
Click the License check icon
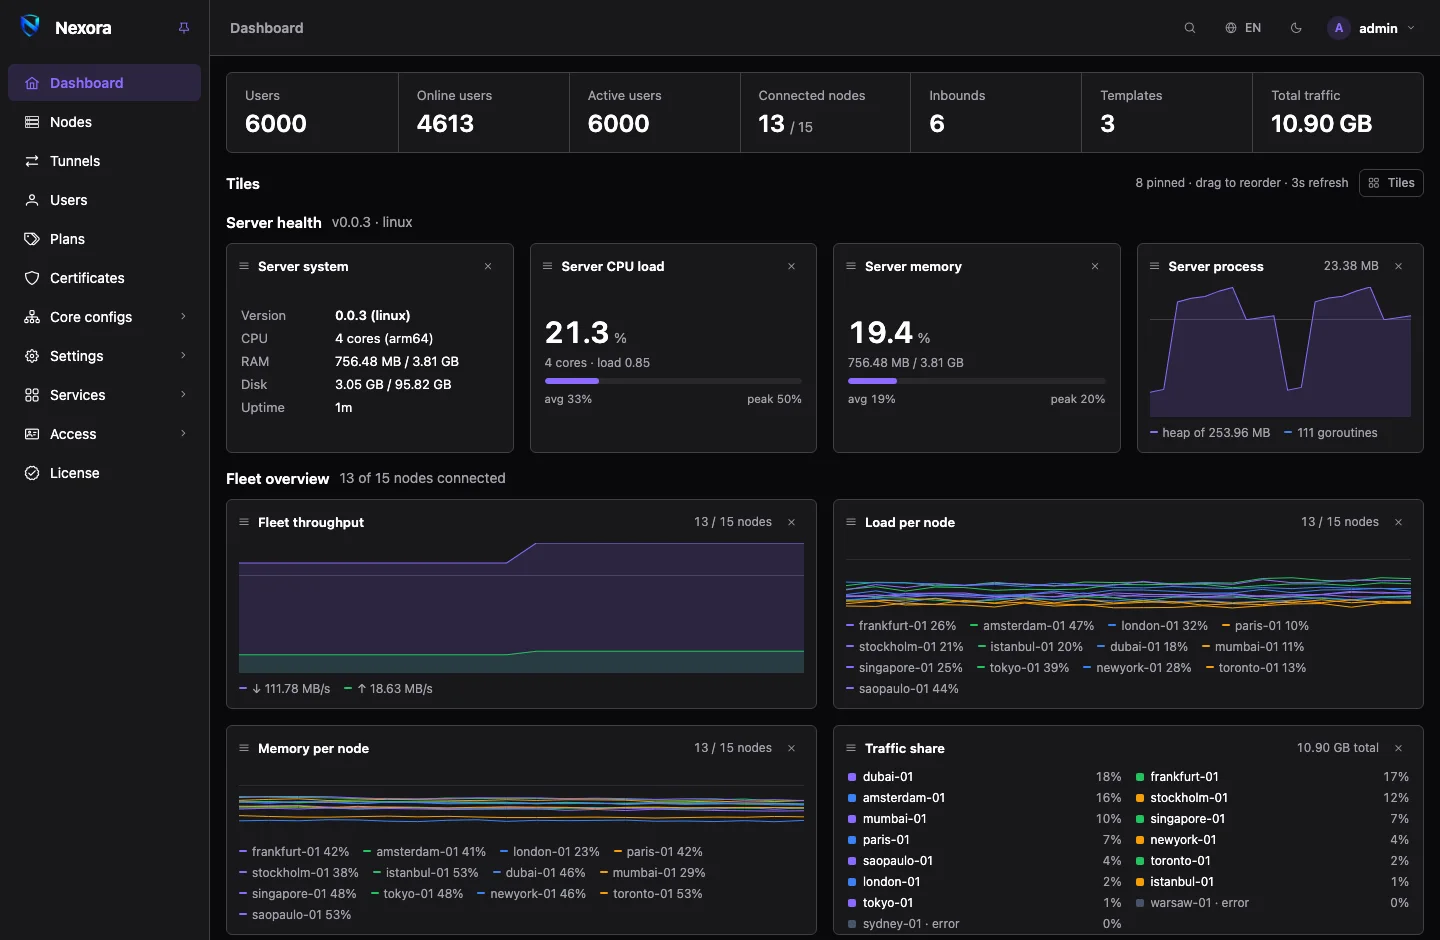[x=32, y=473]
